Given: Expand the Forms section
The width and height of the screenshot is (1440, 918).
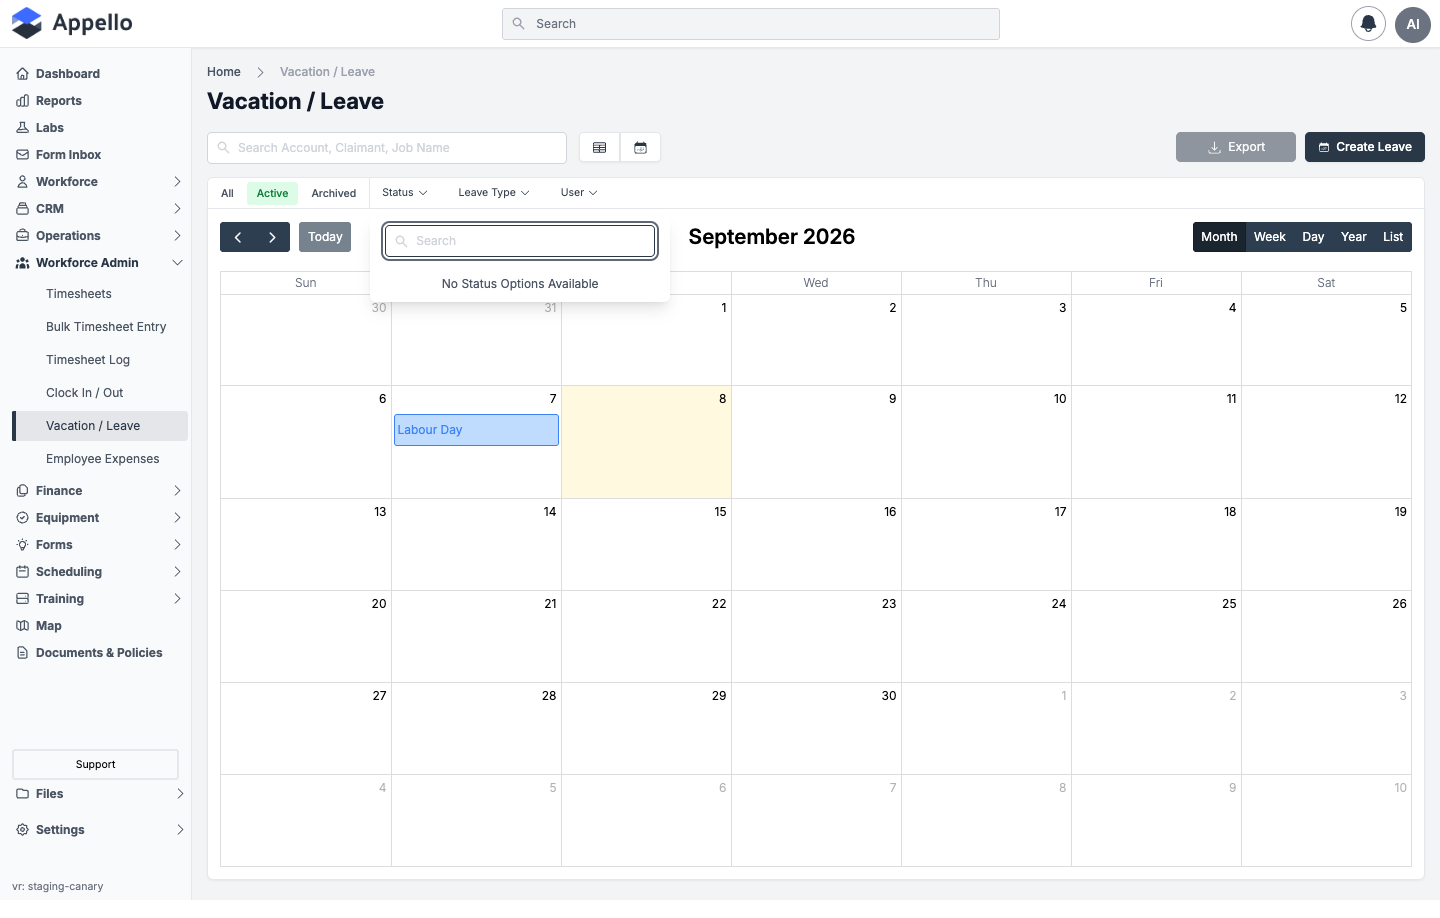Looking at the screenshot, I should tap(100, 545).
